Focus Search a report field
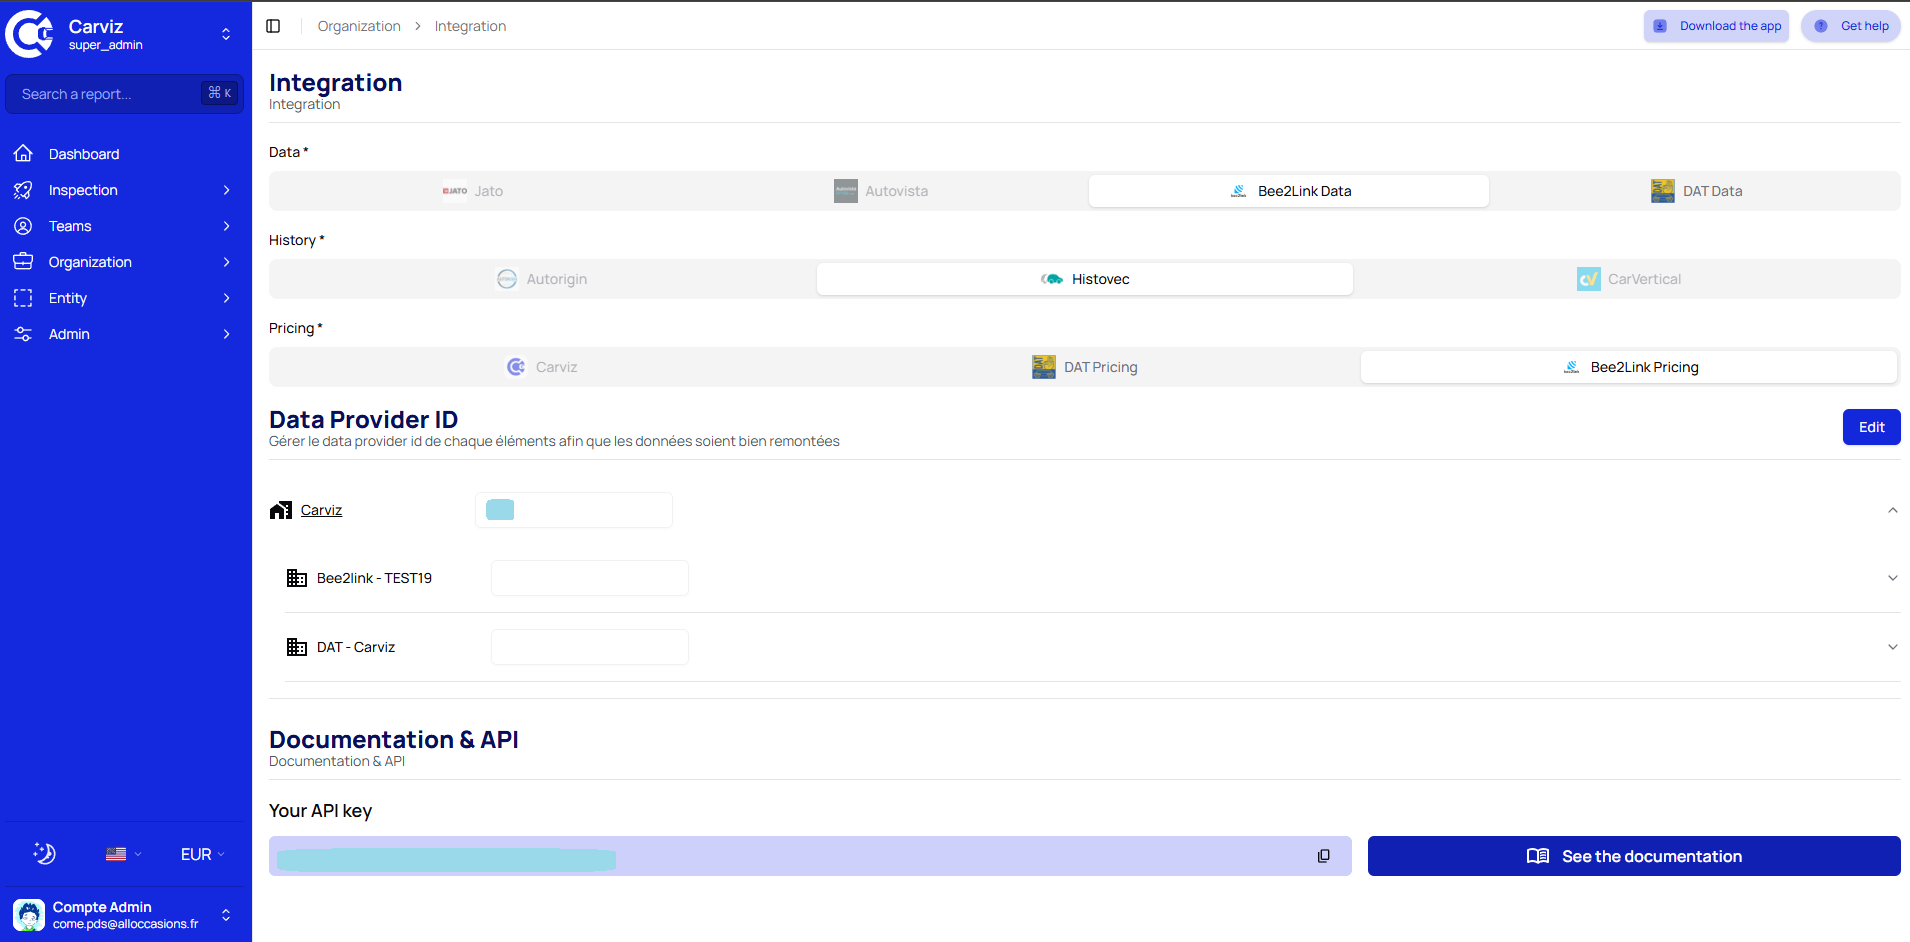 pos(125,94)
